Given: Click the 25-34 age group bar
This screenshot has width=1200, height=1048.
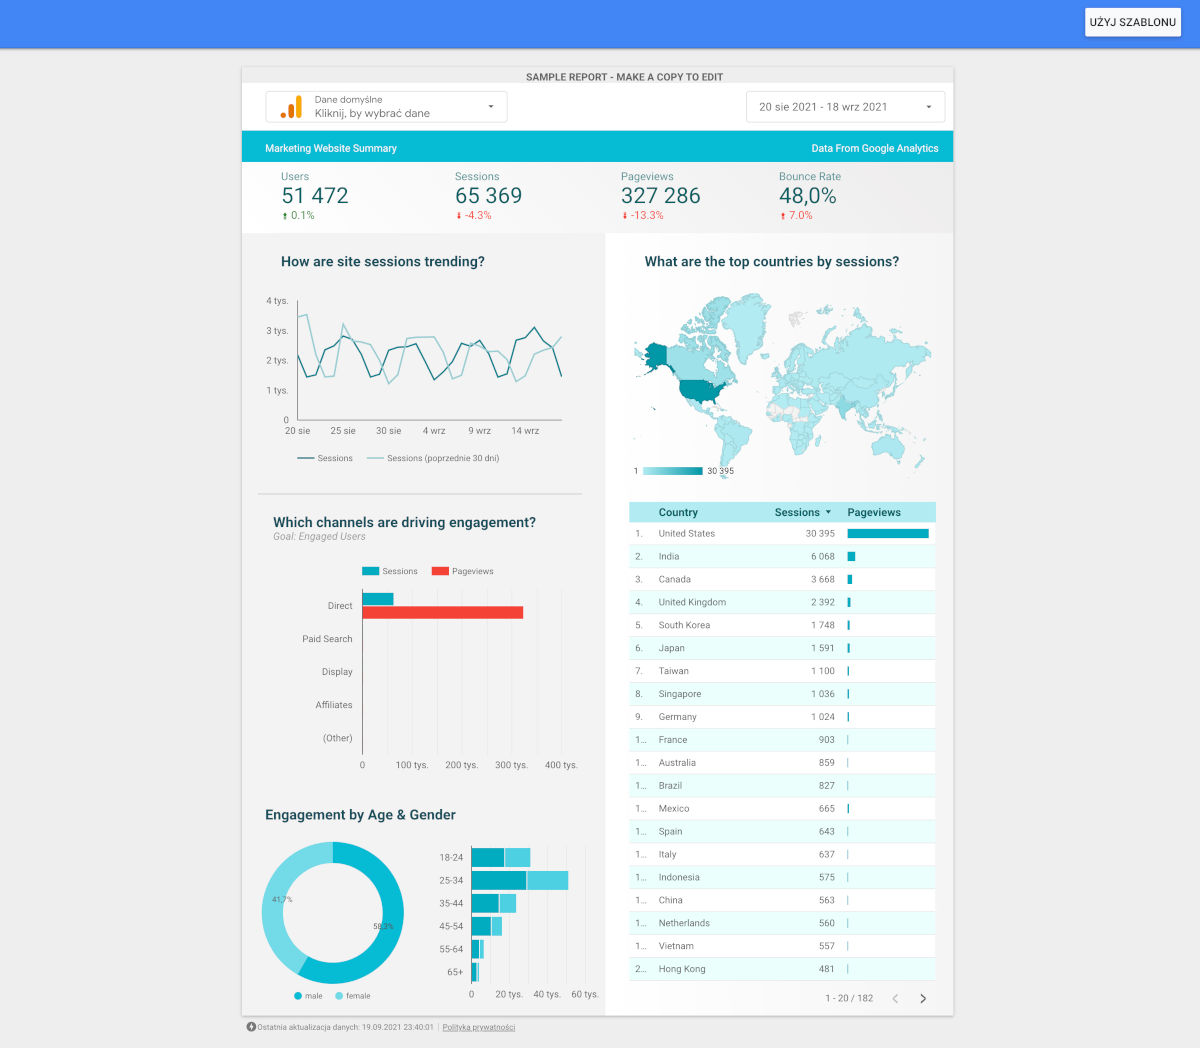Looking at the screenshot, I should click(x=520, y=880).
